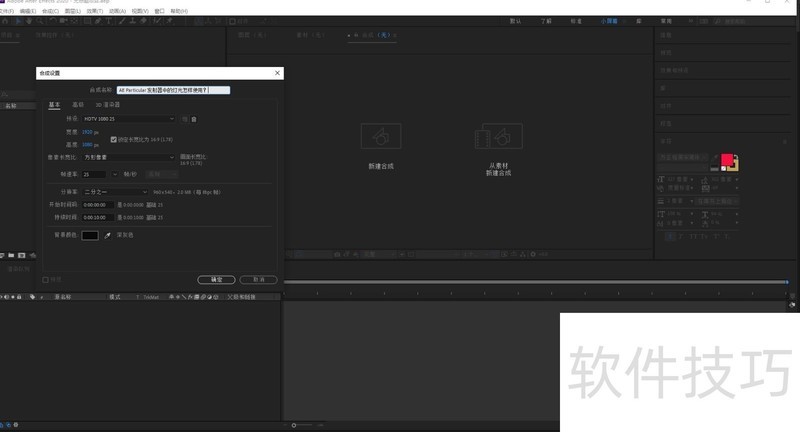800x432 pixels.
Task: Open the font style dropdown below font family
Action: 682,167
